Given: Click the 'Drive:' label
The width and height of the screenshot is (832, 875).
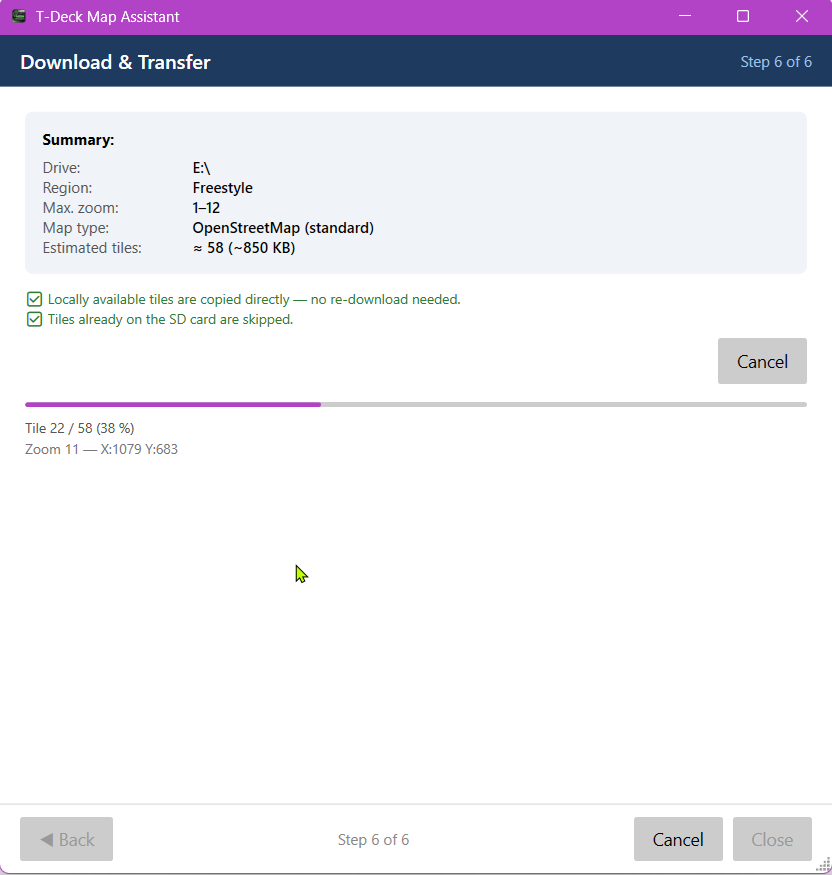Looking at the screenshot, I should pyautogui.click(x=61, y=168).
